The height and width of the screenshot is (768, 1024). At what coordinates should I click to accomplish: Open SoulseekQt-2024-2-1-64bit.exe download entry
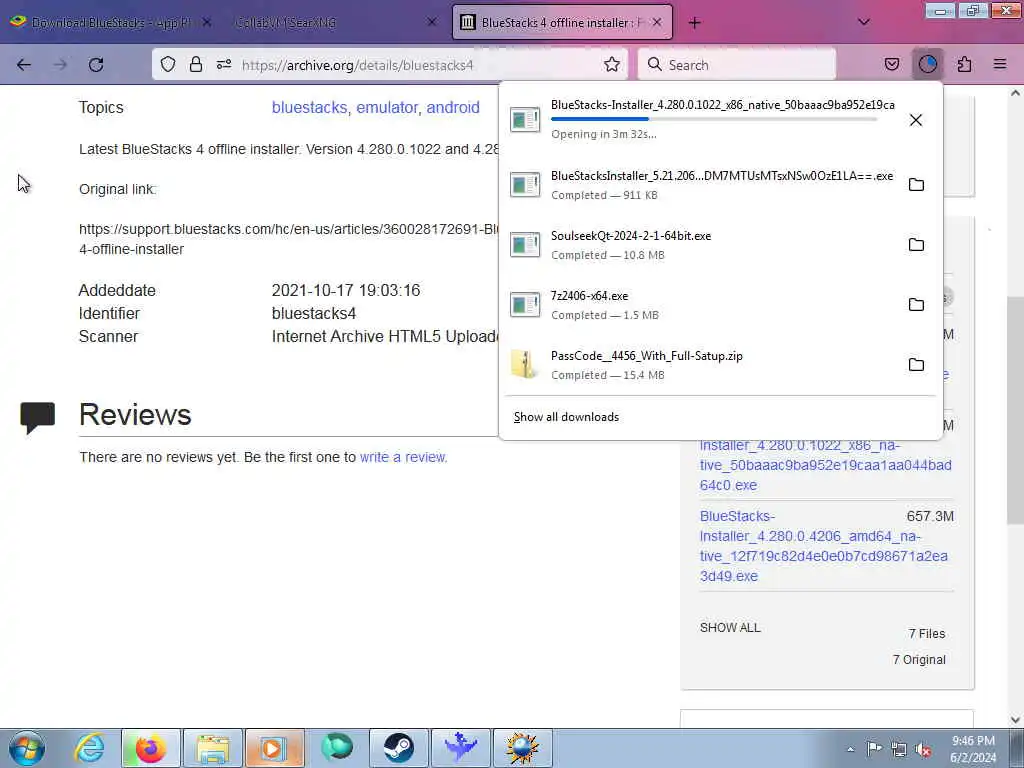(702, 245)
